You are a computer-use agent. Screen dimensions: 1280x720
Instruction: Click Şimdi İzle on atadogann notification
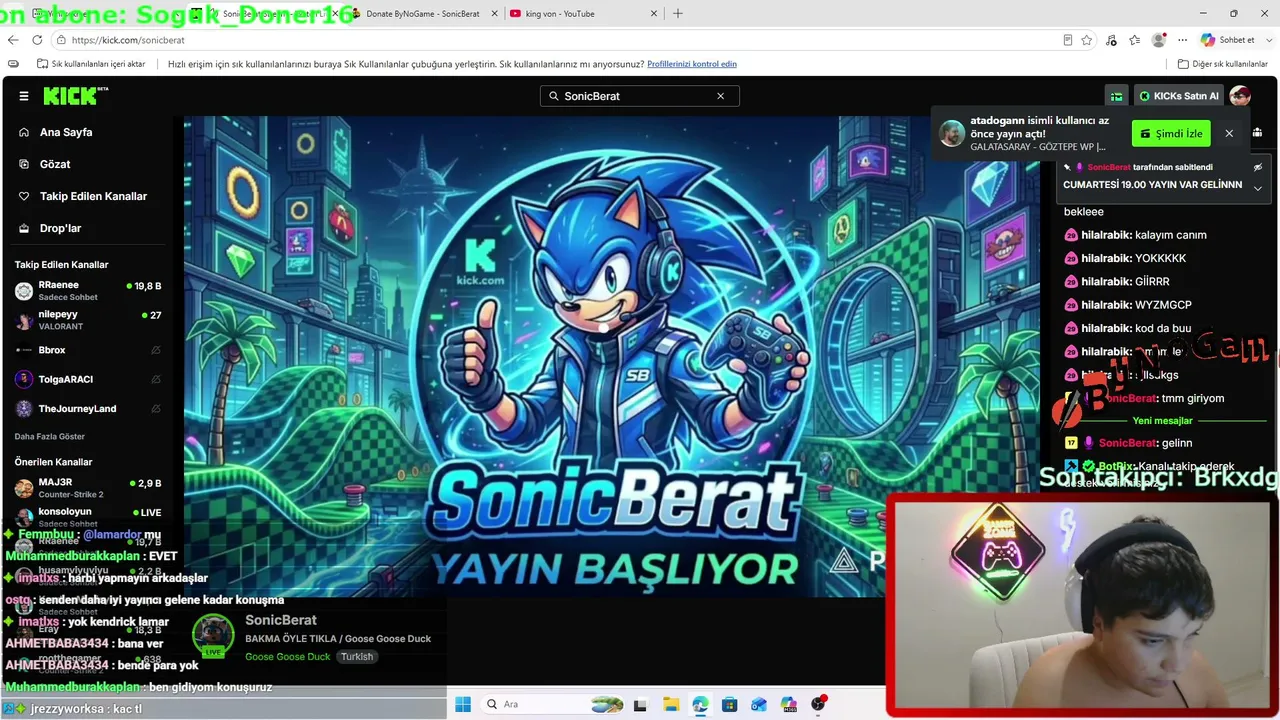tap(1171, 133)
